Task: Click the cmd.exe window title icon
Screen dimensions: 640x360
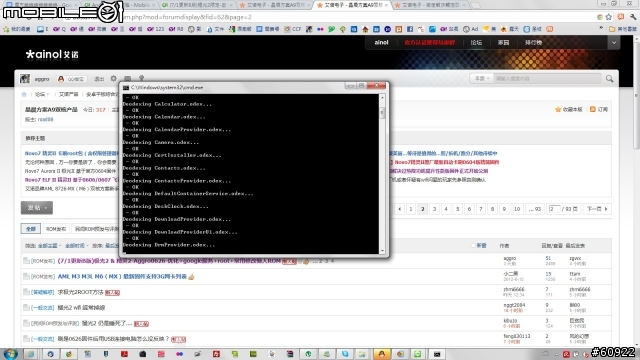Action: (x=126, y=87)
